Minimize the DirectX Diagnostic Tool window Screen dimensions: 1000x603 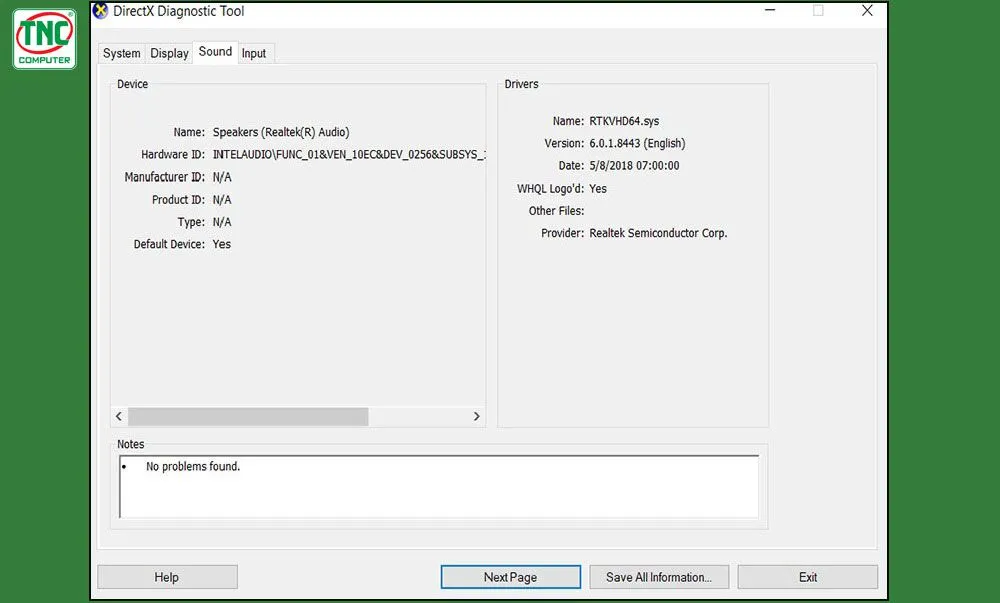[767, 11]
